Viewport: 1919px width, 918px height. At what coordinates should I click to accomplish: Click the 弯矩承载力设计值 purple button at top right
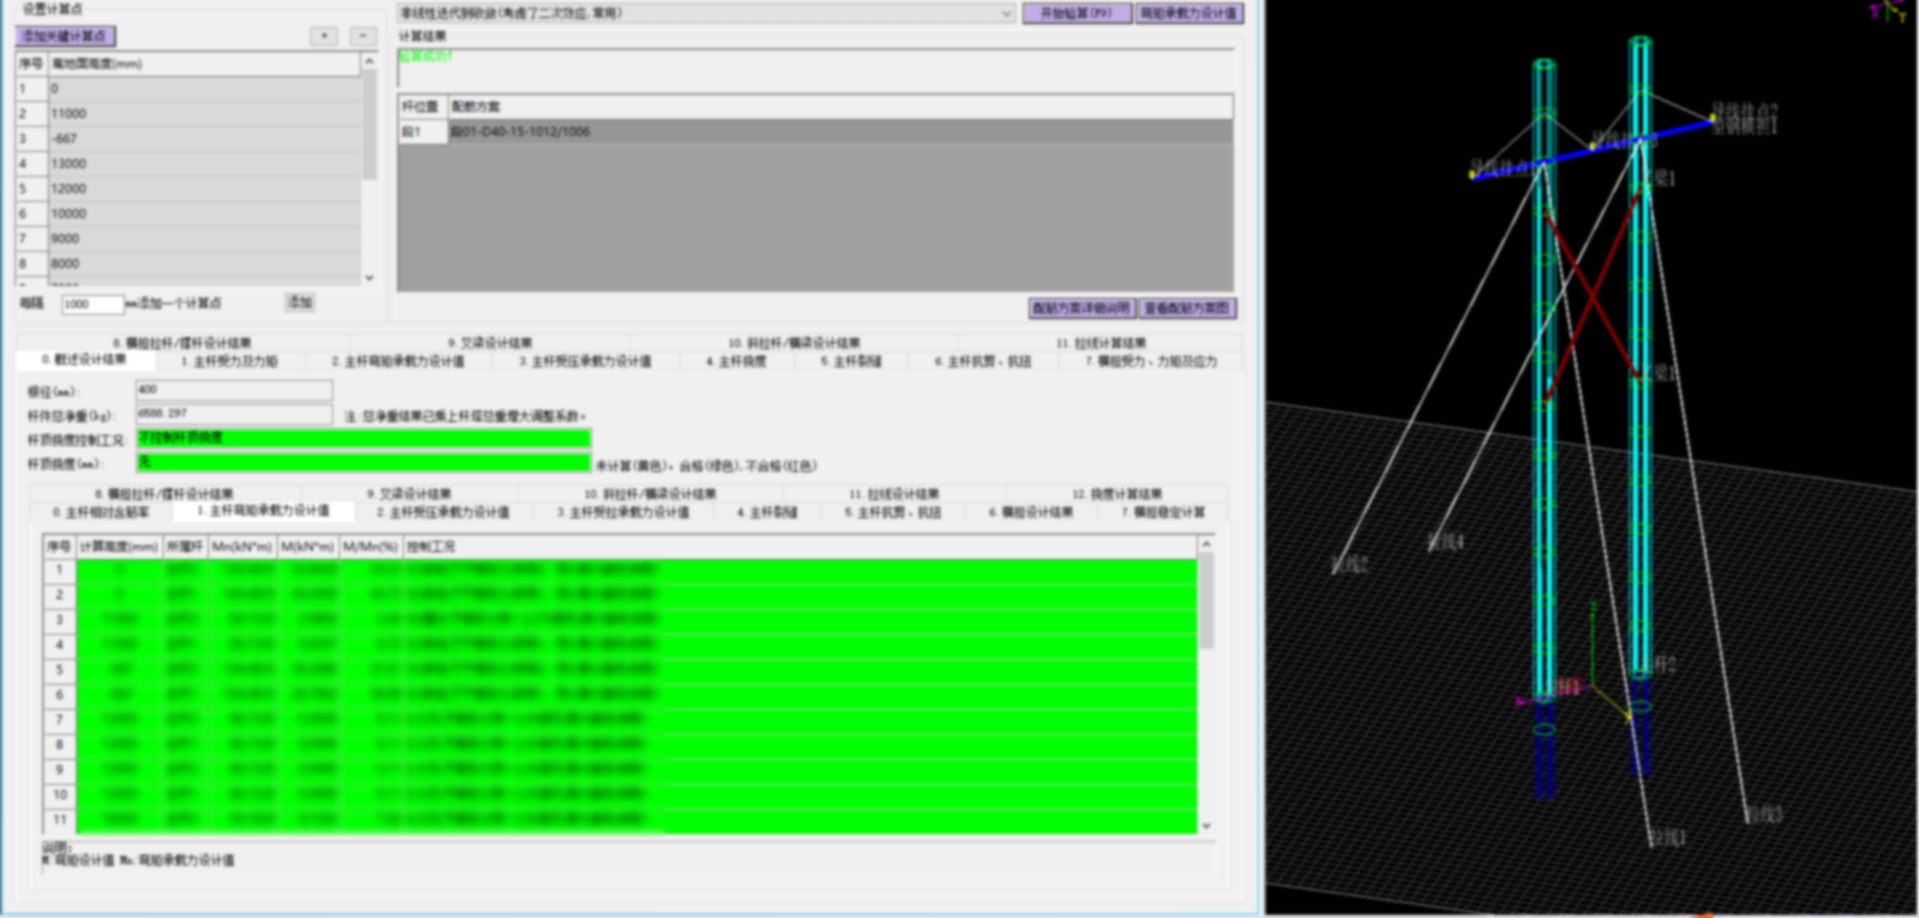pyautogui.click(x=1188, y=13)
